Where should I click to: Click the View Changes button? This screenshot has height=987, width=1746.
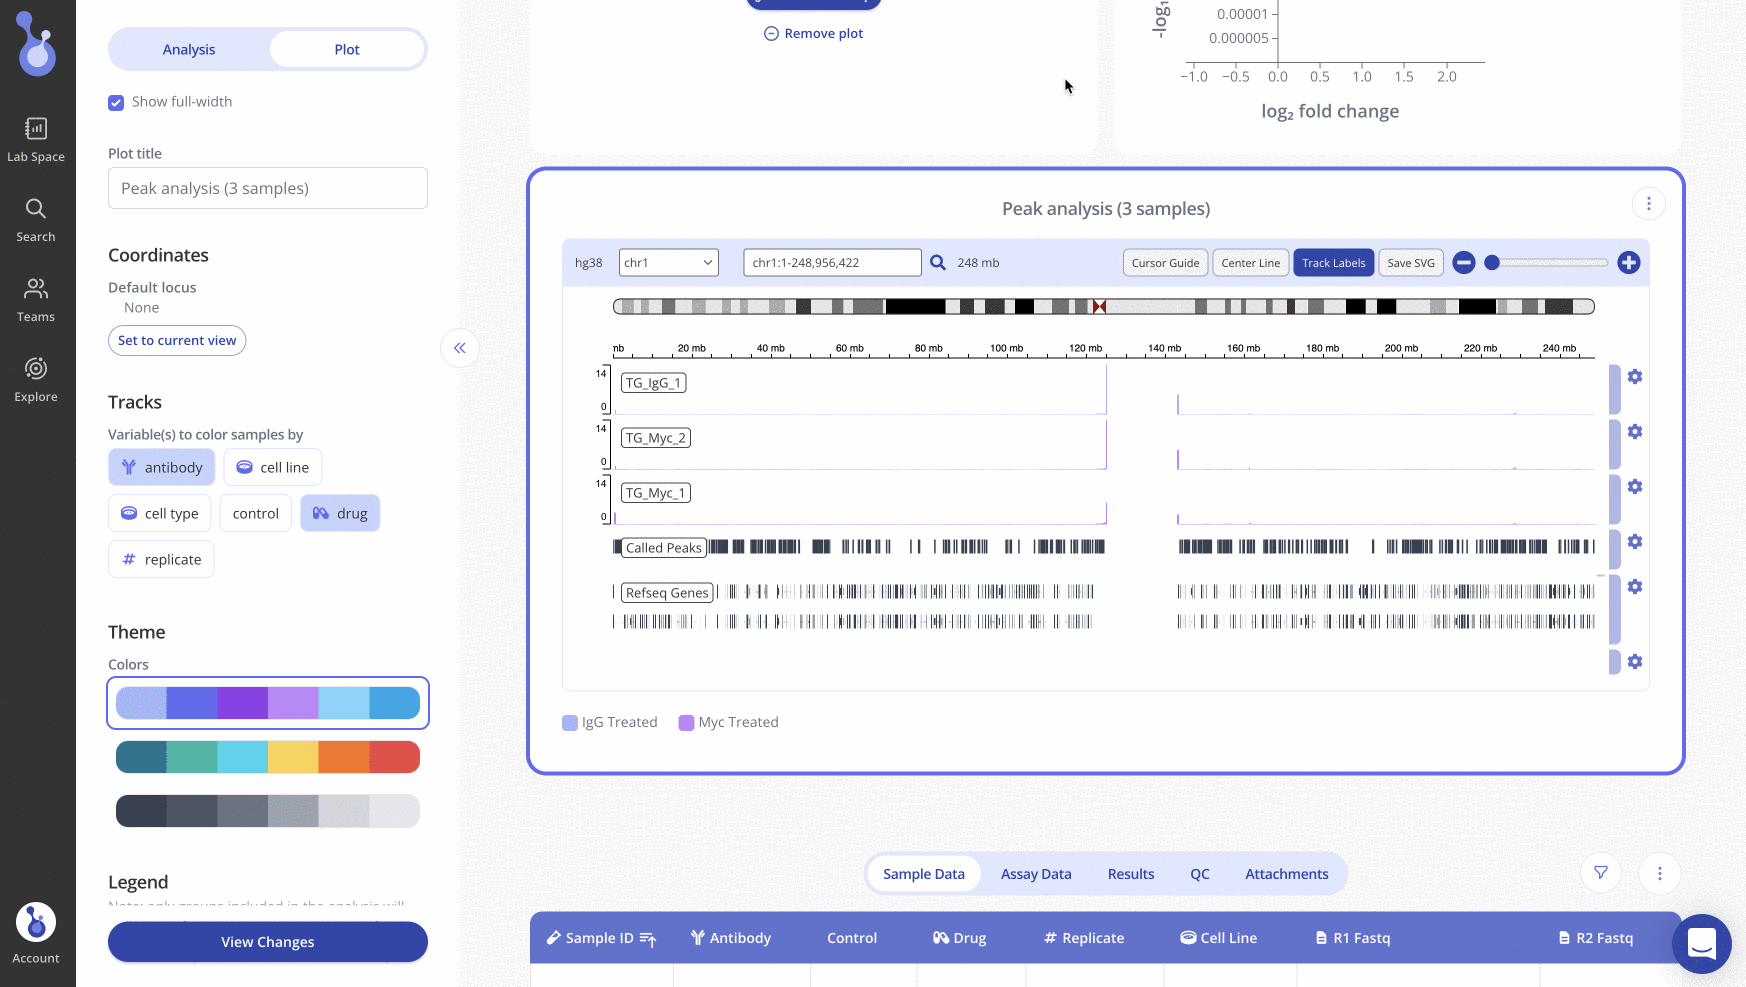268,942
